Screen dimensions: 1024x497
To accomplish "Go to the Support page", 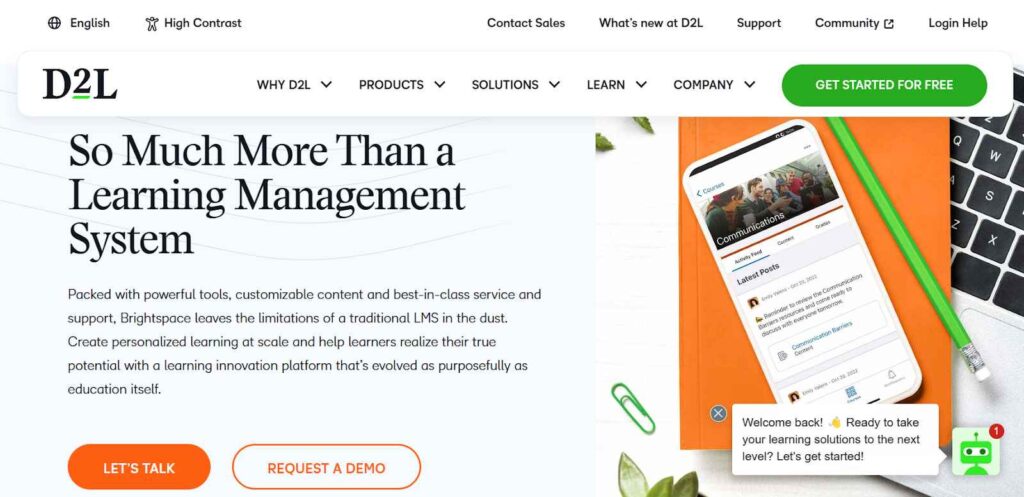I will [759, 23].
